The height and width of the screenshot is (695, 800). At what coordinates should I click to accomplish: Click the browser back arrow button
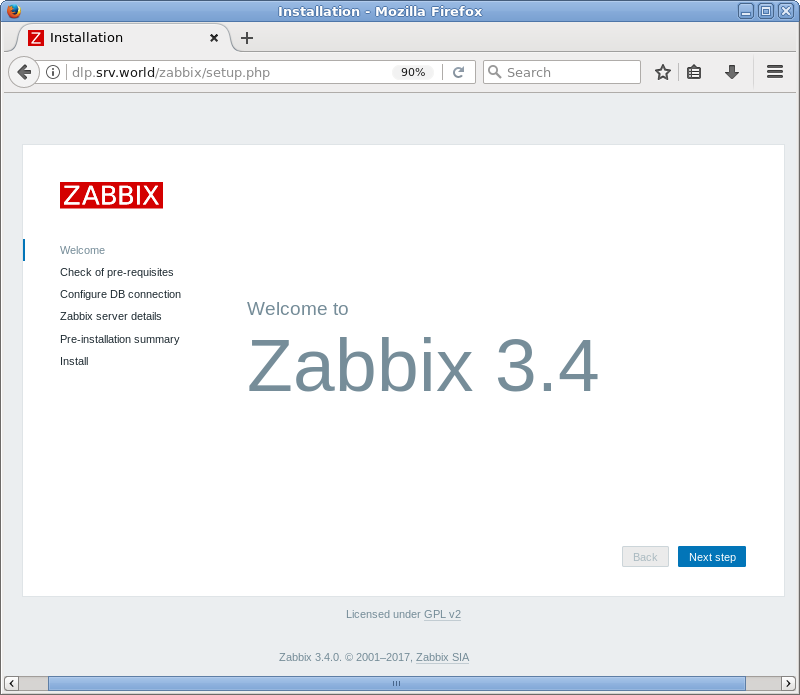coord(23,72)
